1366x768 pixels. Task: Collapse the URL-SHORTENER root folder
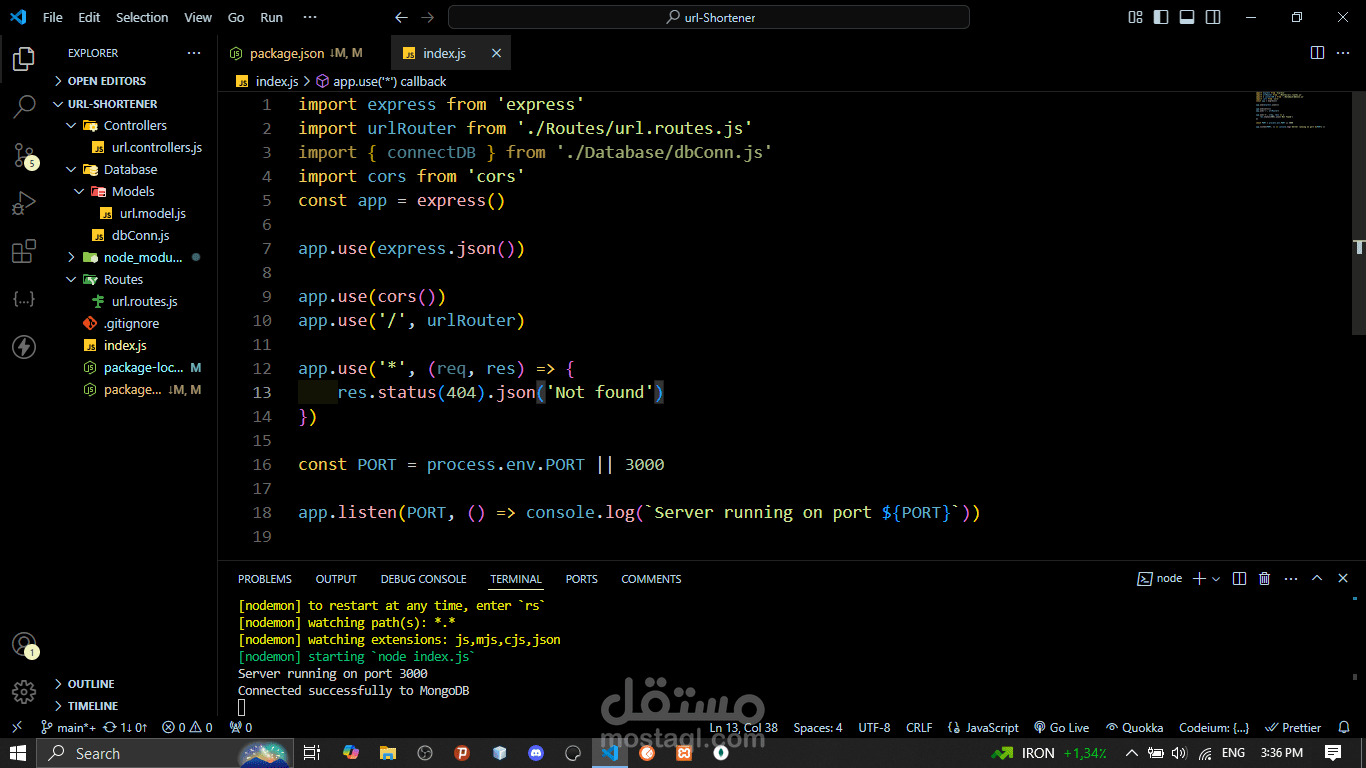coord(59,103)
